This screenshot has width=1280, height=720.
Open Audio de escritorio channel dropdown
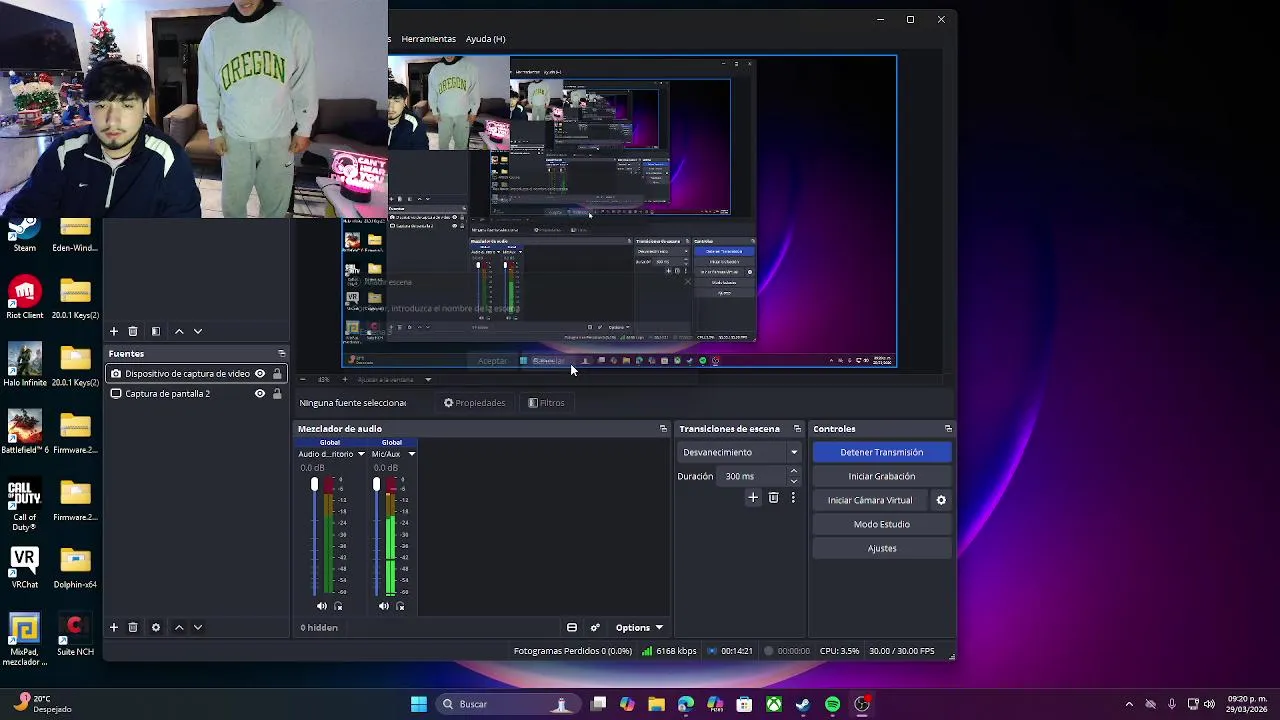[361, 454]
